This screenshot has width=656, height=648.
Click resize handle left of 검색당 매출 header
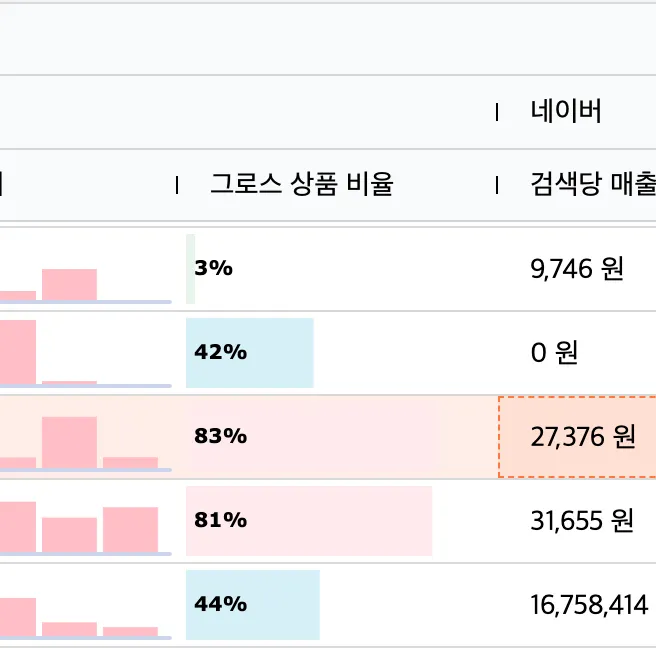497,184
